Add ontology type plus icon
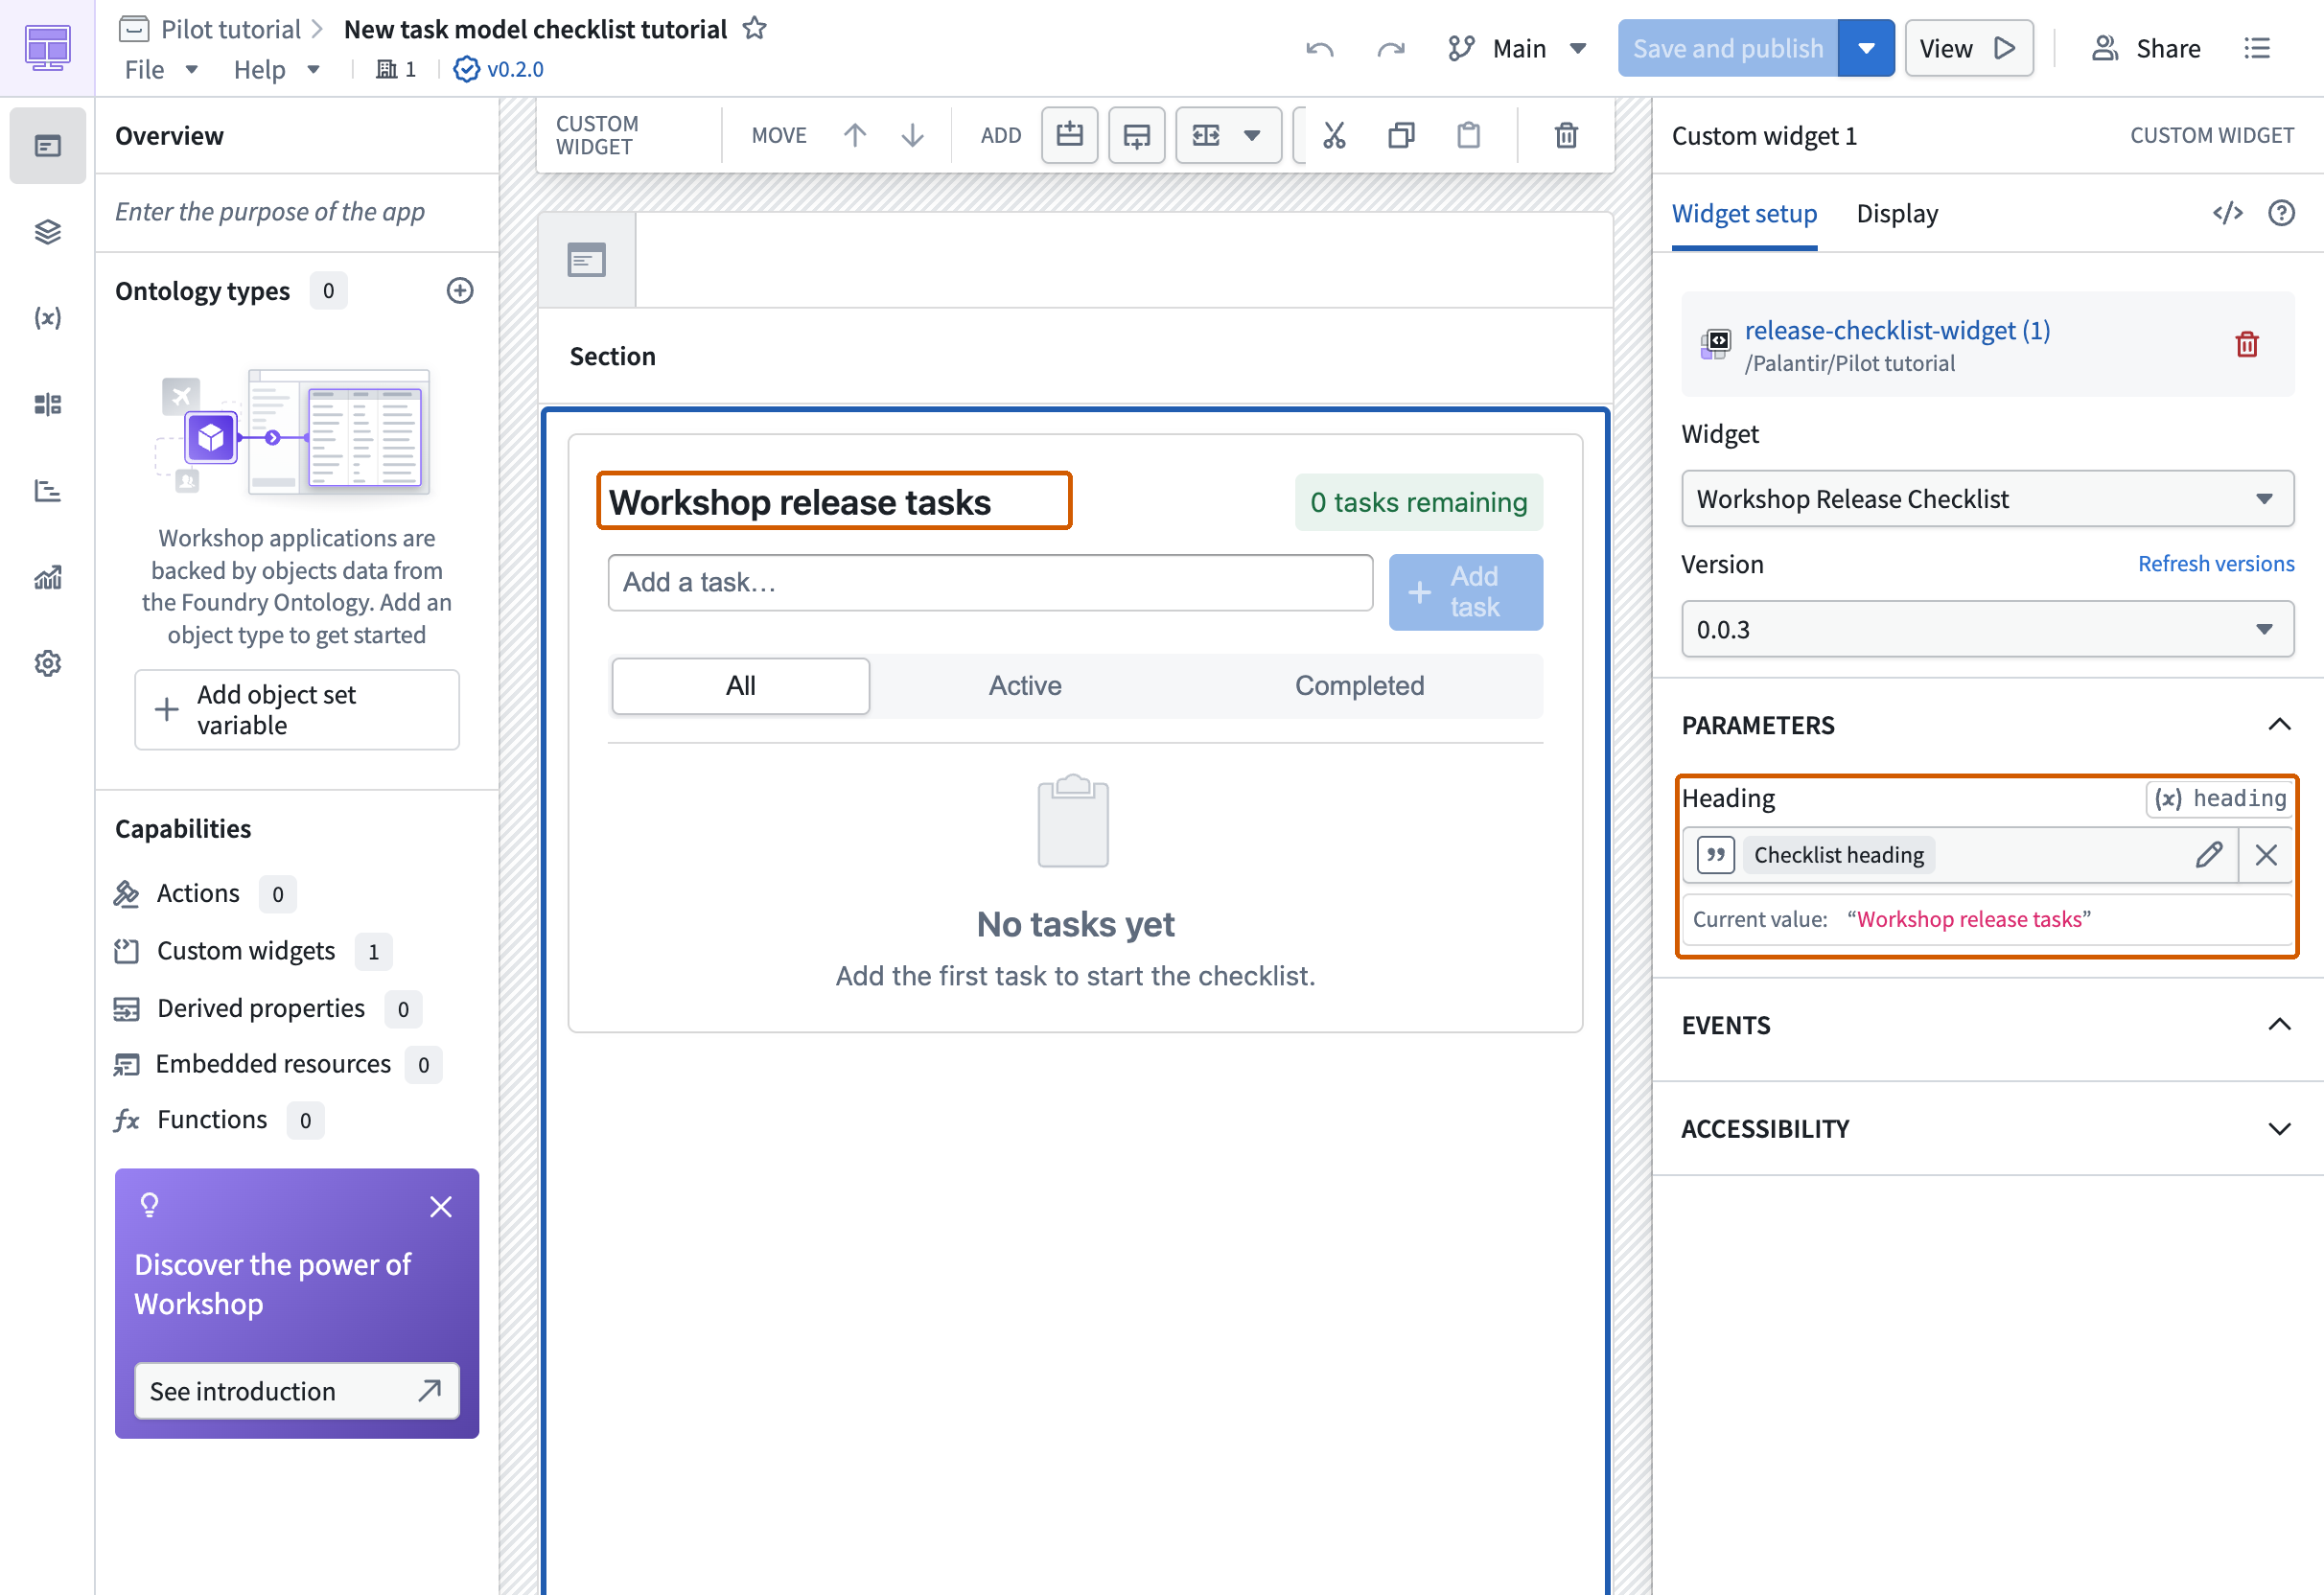Image resolution: width=2324 pixels, height=1595 pixels. point(459,291)
